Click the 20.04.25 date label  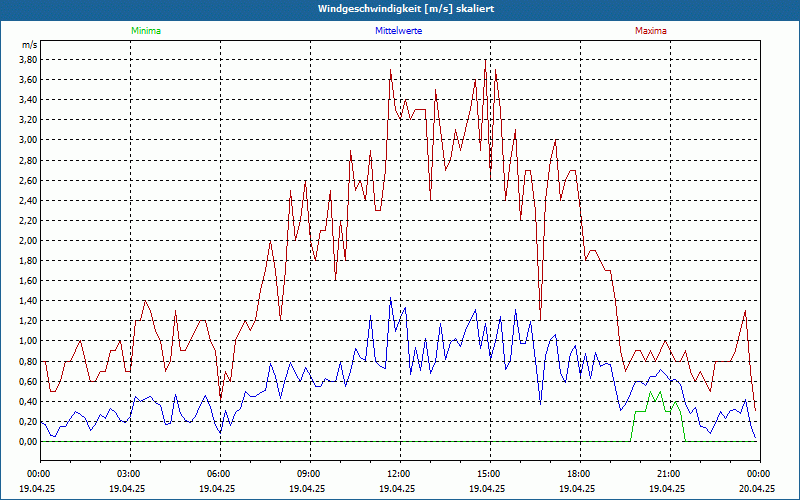757,488
